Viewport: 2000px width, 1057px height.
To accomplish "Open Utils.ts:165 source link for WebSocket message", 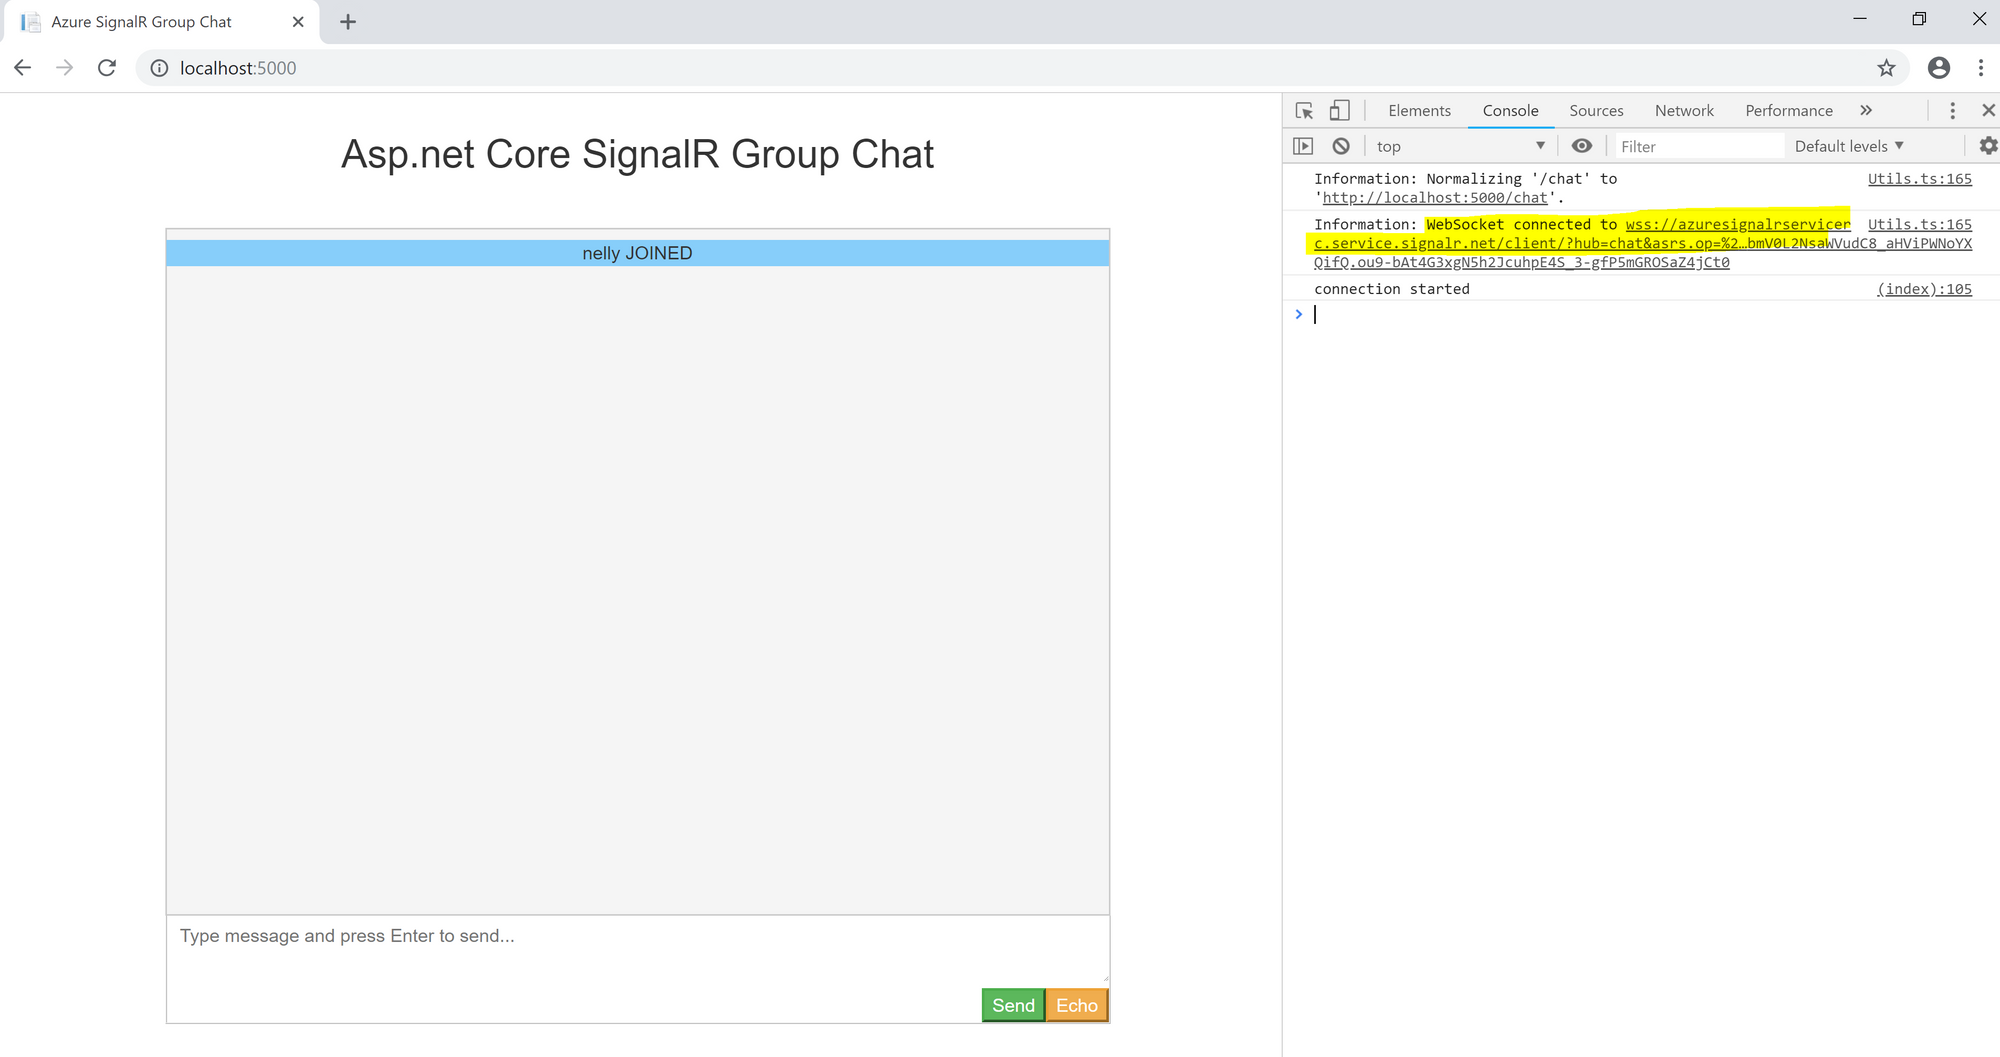I will 1920,225.
